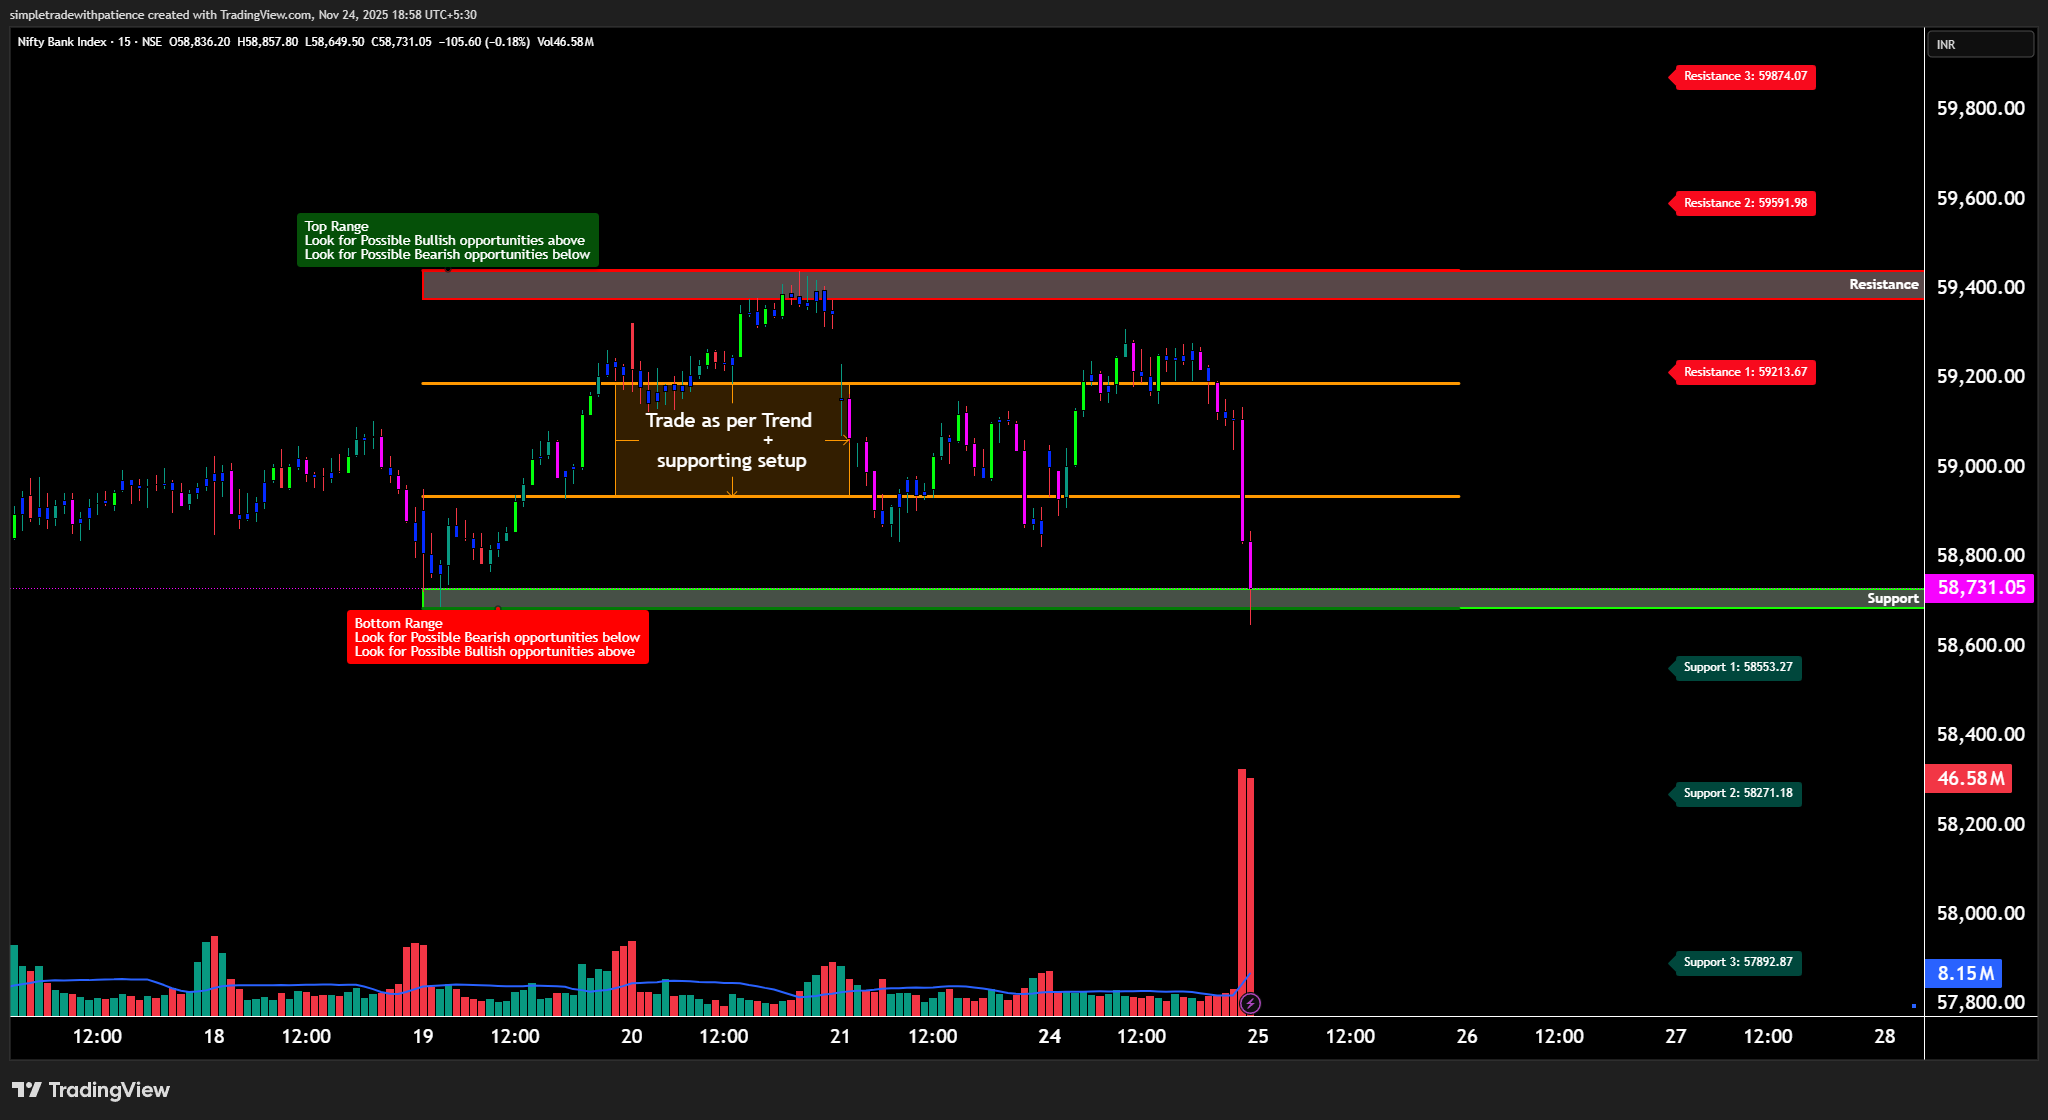Click the Support 3: 57892.87 label
Viewport: 2048px width, 1120px height.
pyautogui.click(x=1737, y=962)
